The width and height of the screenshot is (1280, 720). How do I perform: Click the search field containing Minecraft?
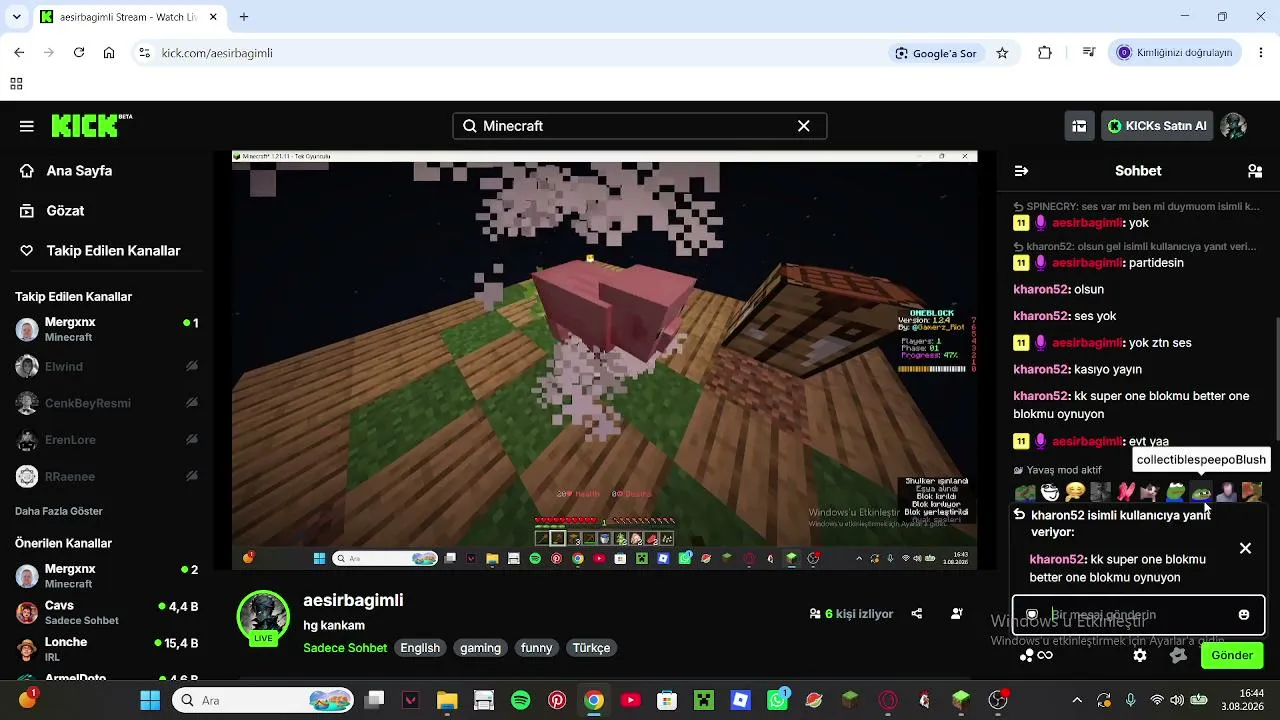coord(639,126)
